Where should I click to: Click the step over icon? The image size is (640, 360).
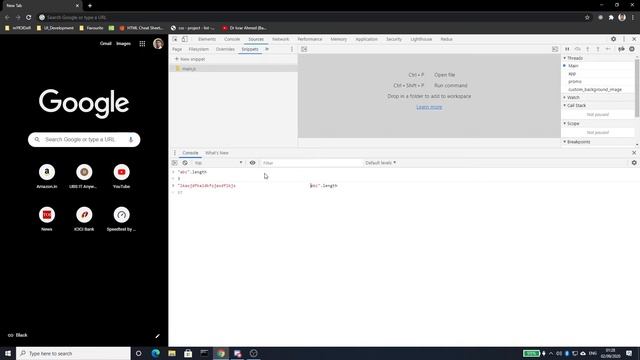click(x=578, y=49)
